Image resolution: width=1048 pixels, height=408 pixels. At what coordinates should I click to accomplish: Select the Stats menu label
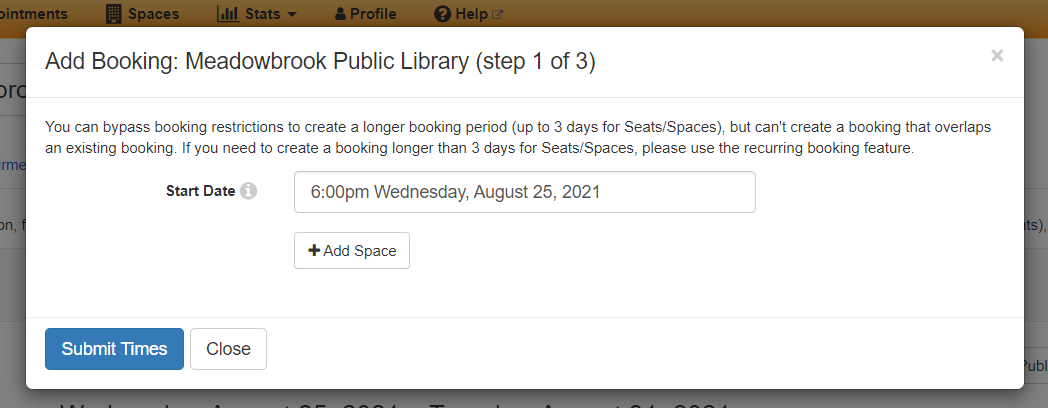tap(263, 13)
